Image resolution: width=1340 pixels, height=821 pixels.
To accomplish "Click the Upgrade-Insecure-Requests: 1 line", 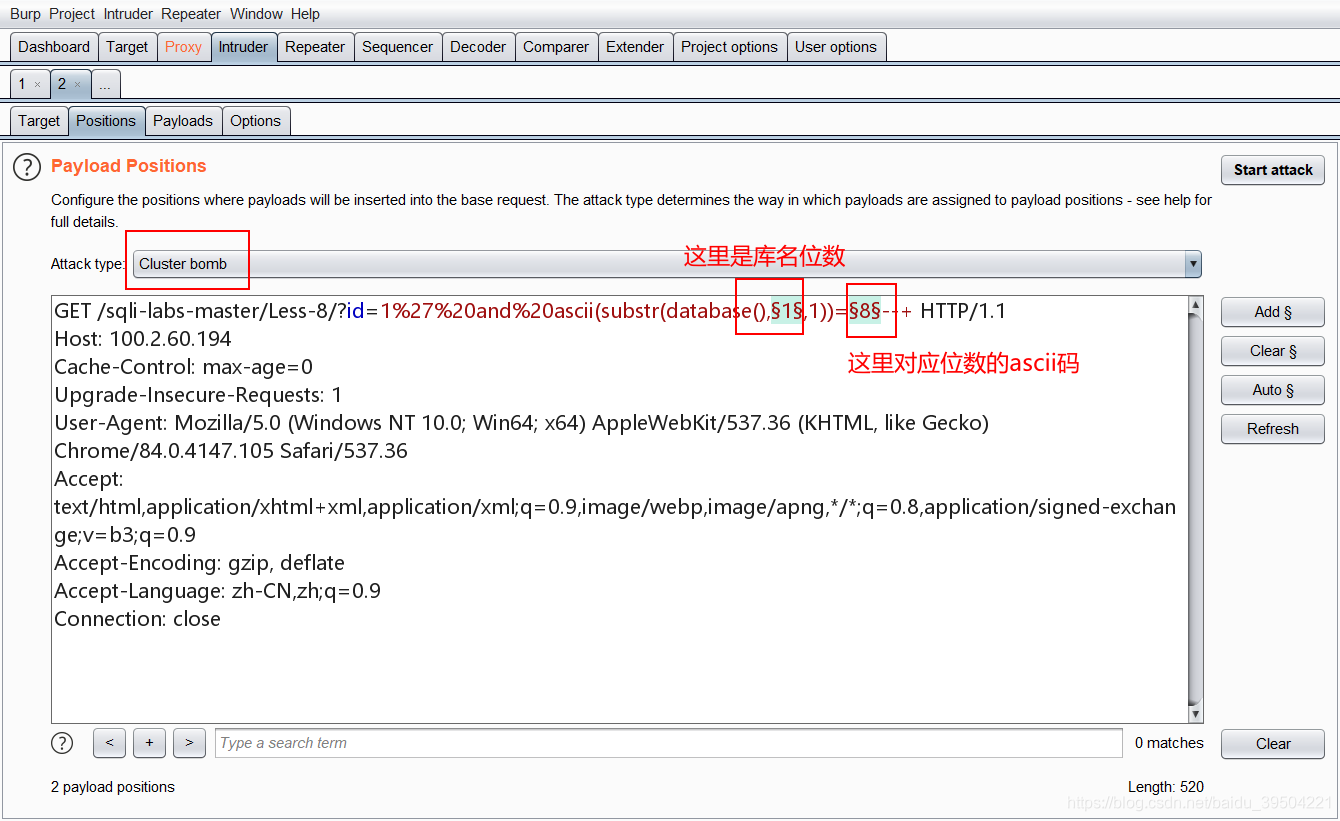I will (198, 395).
